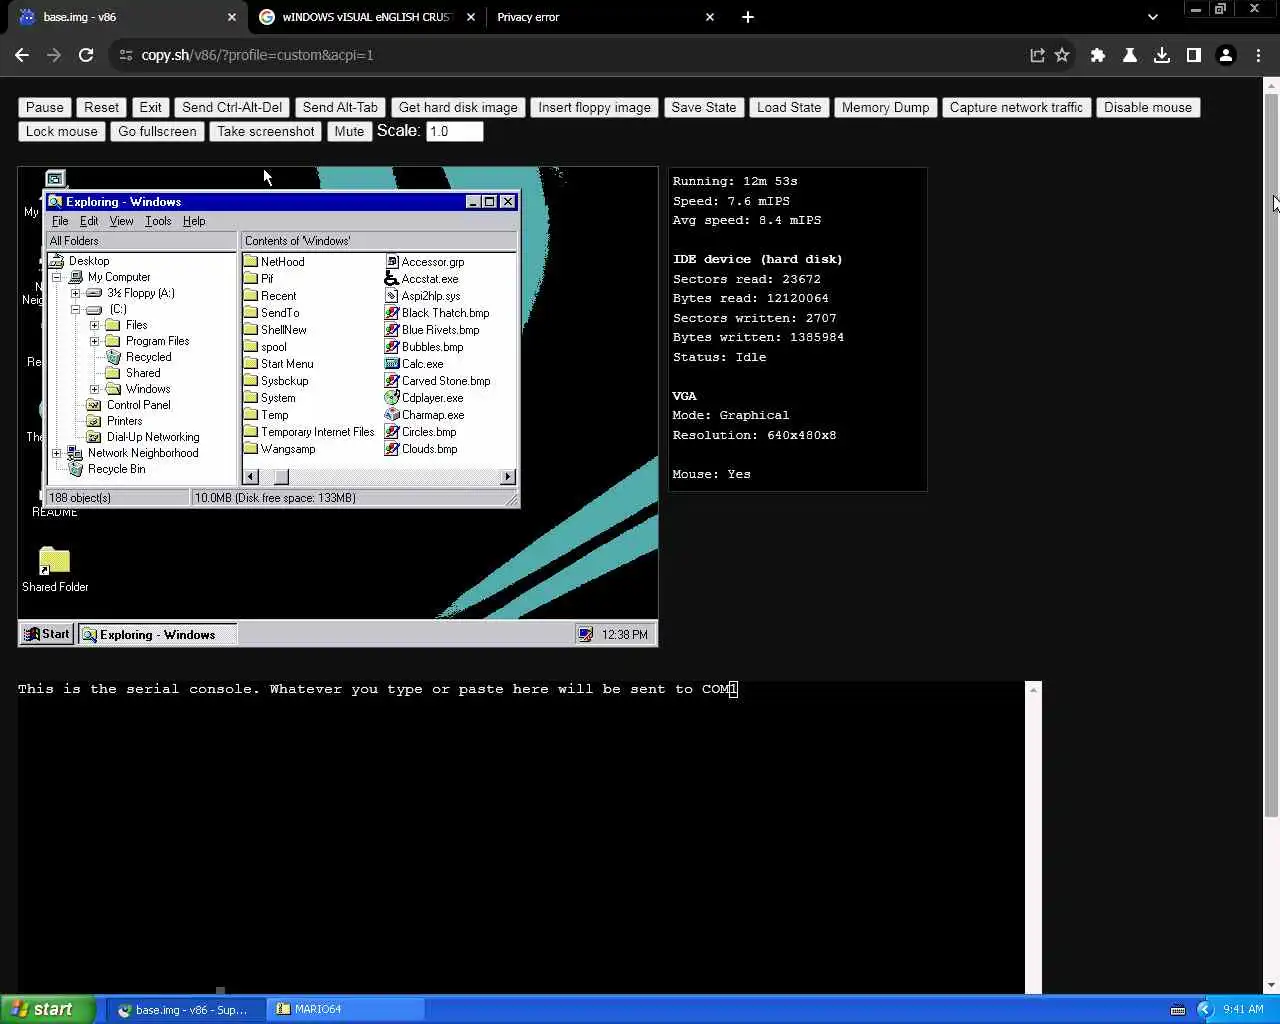Image resolution: width=1280 pixels, height=1024 pixels.
Task: Click the Exploring - Windows taskbar button
Action: tap(157, 634)
